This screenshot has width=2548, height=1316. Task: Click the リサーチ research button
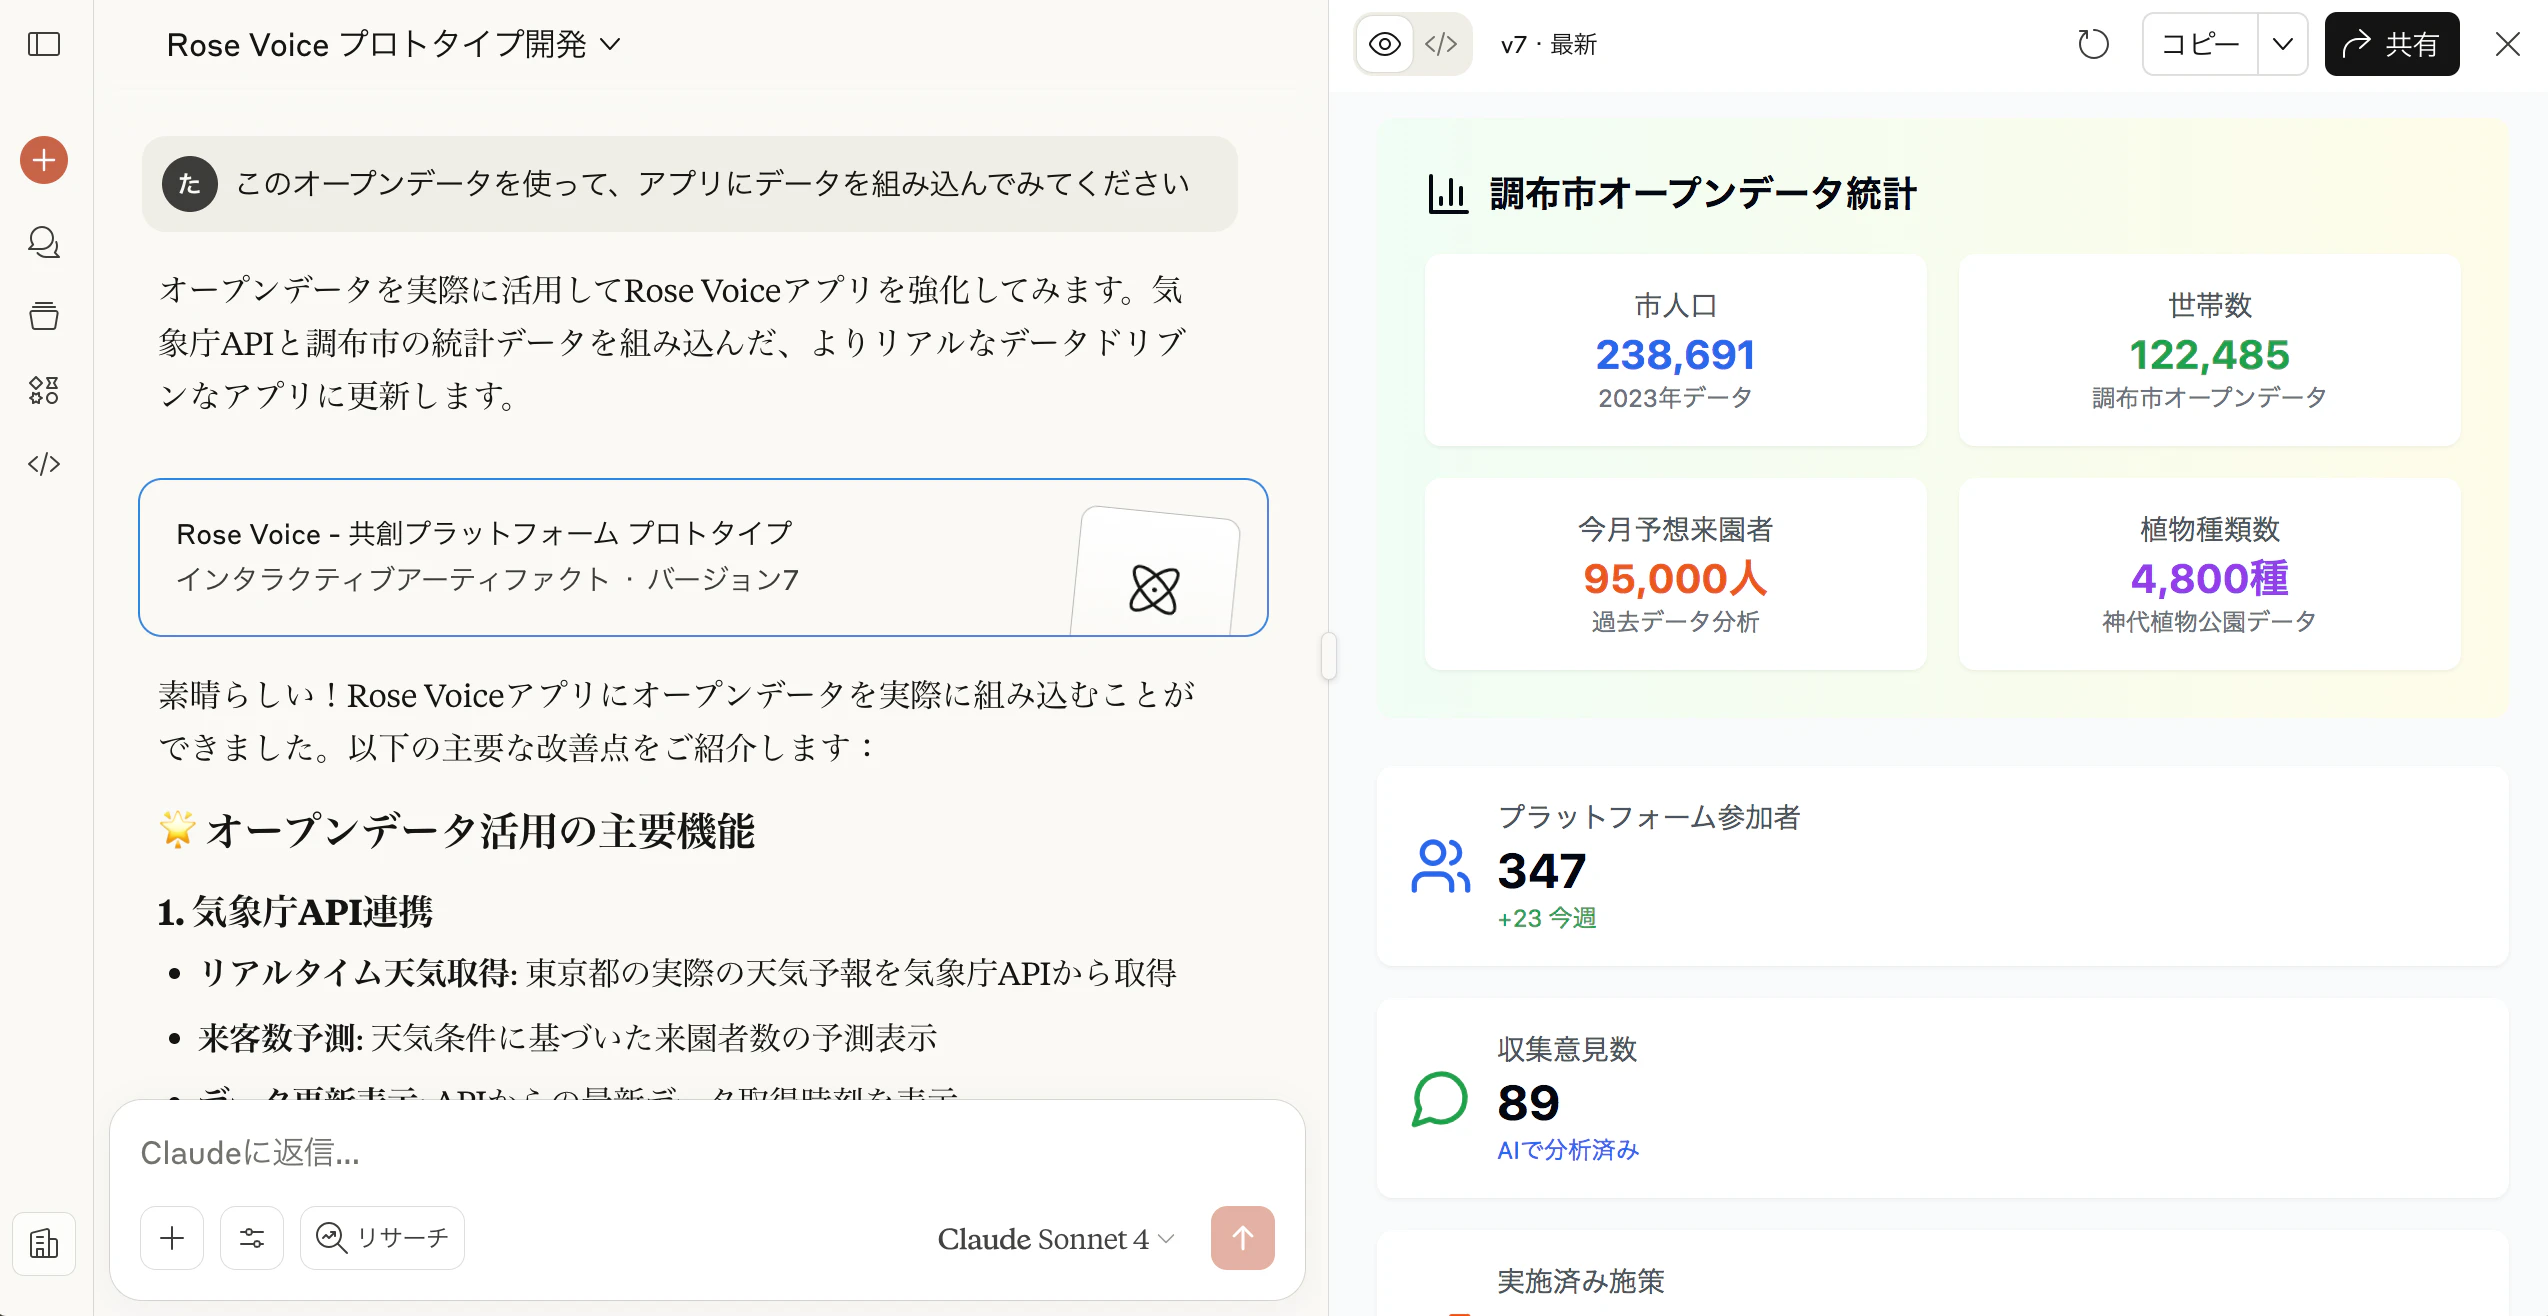click(383, 1238)
